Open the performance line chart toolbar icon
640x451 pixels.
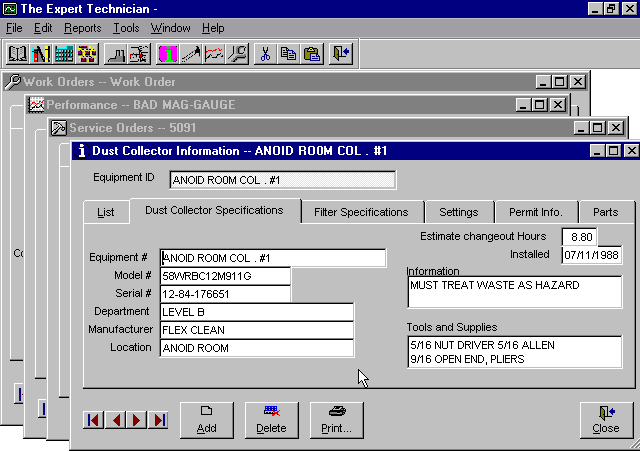pyautogui.click(x=214, y=53)
